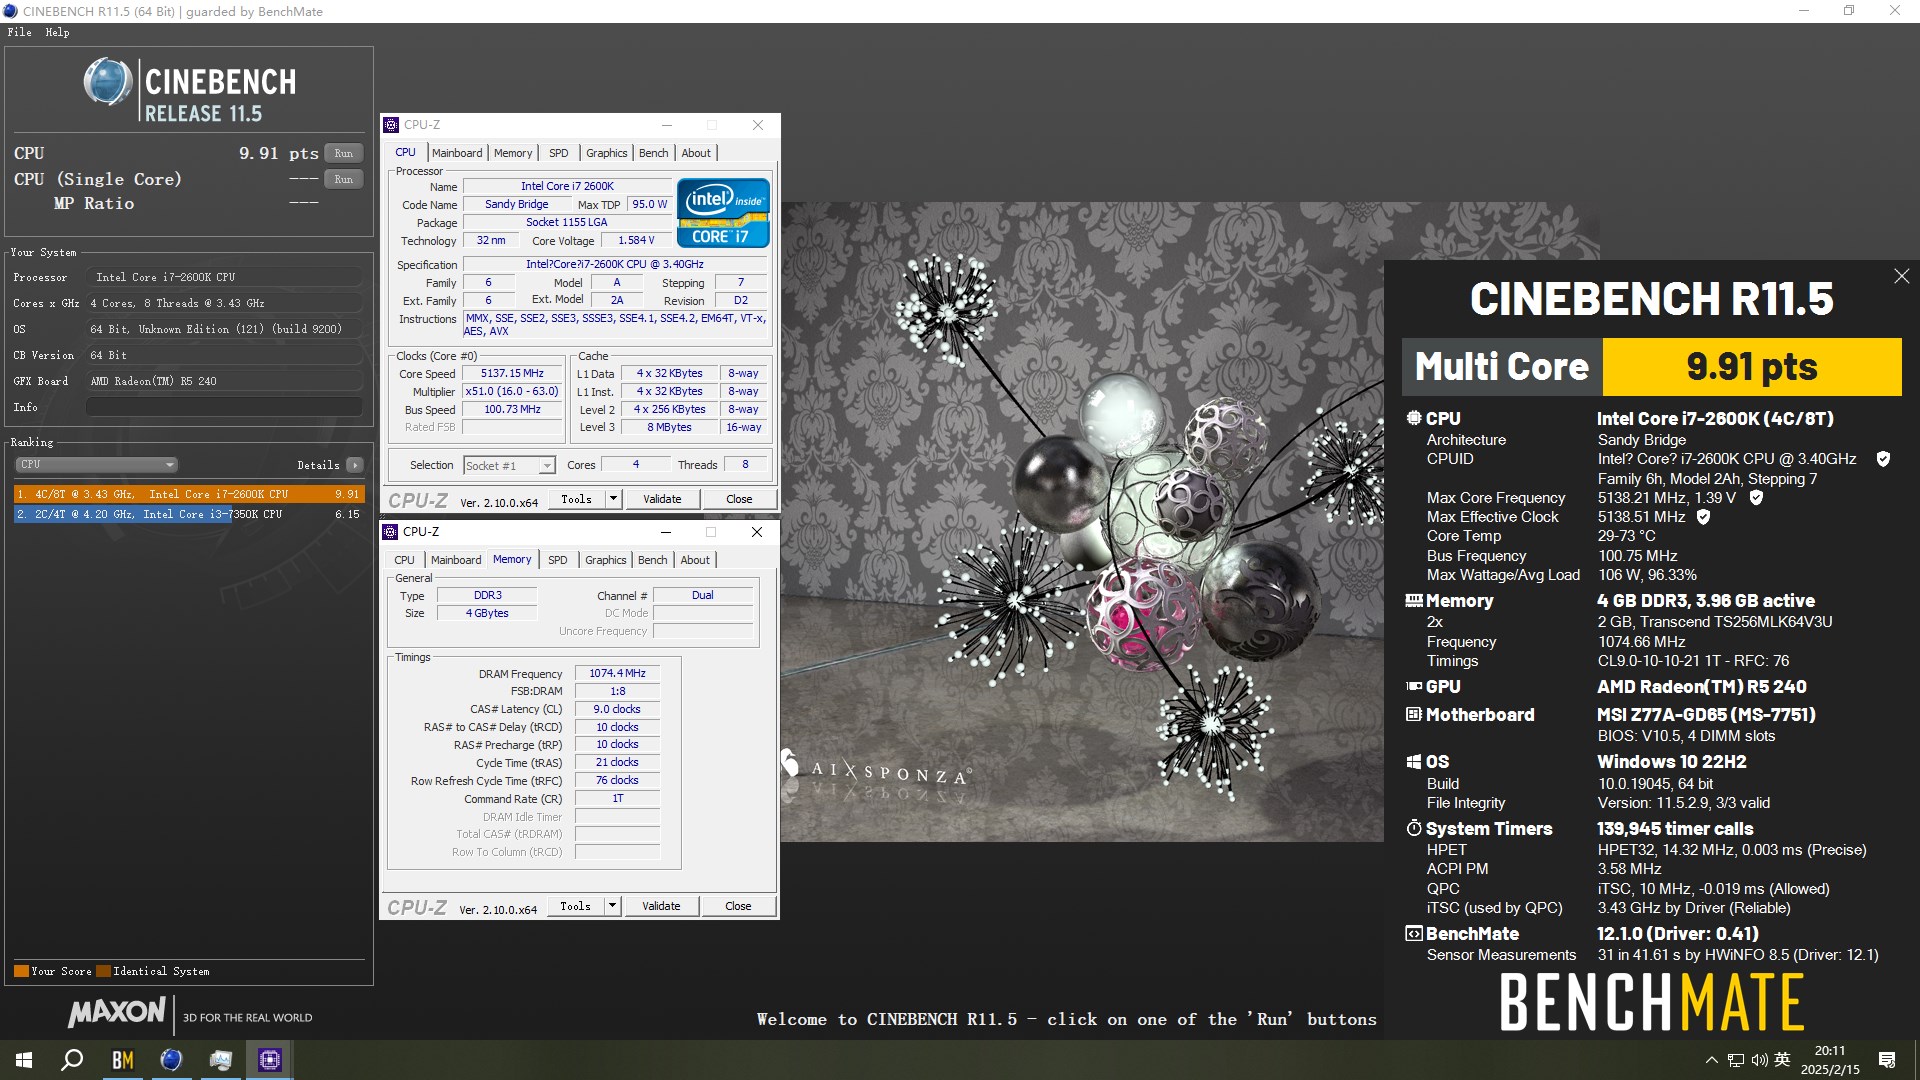Click the Cinebench globe logo icon

[108, 82]
